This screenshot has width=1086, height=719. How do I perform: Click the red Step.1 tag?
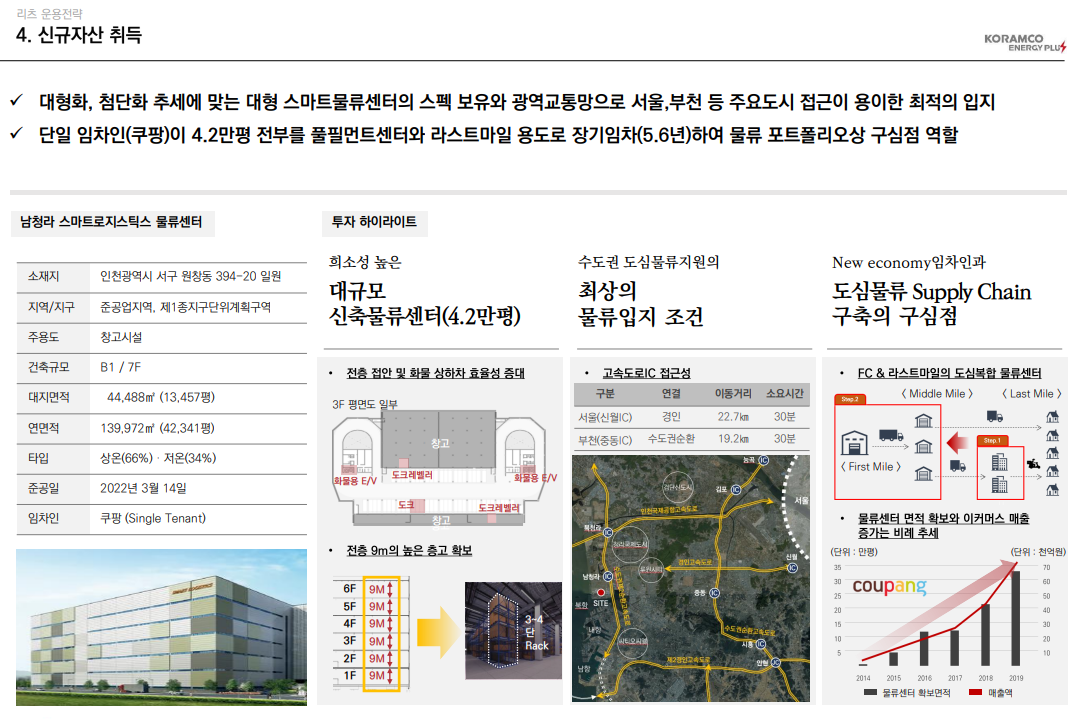(991, 441)
